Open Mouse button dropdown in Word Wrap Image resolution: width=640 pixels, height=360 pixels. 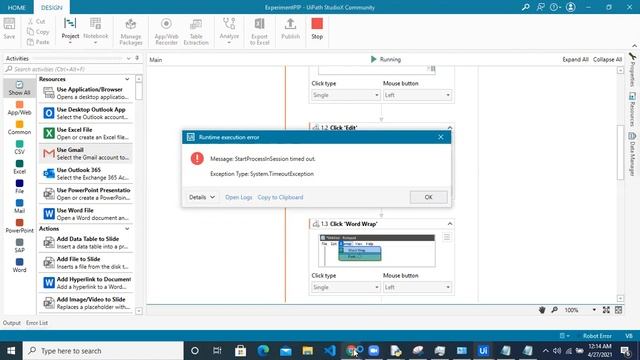[417, 287]
